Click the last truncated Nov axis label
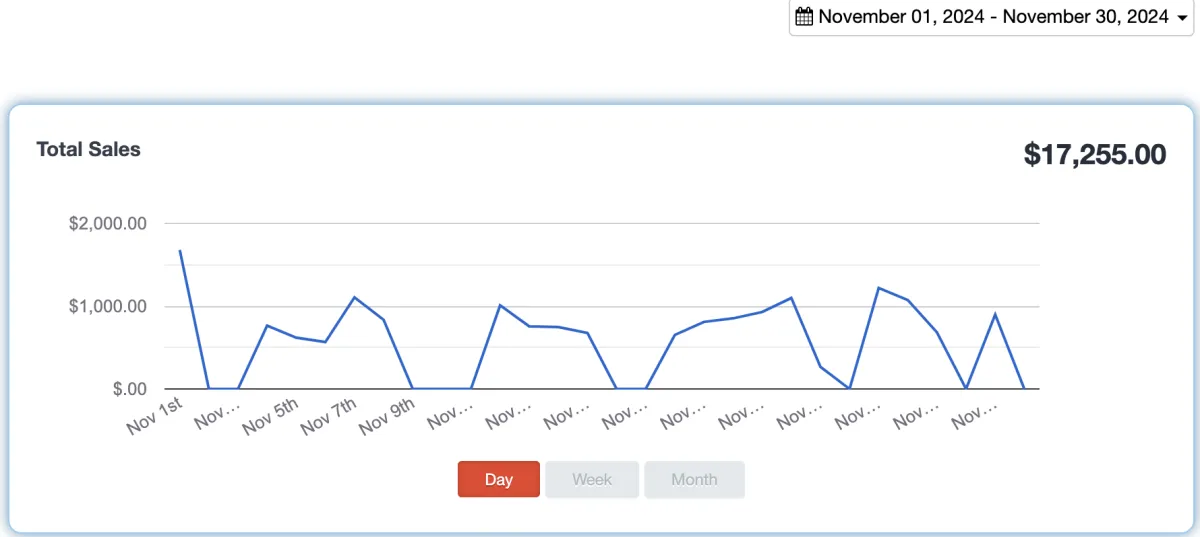1200x537 pixels. [974, 415]
